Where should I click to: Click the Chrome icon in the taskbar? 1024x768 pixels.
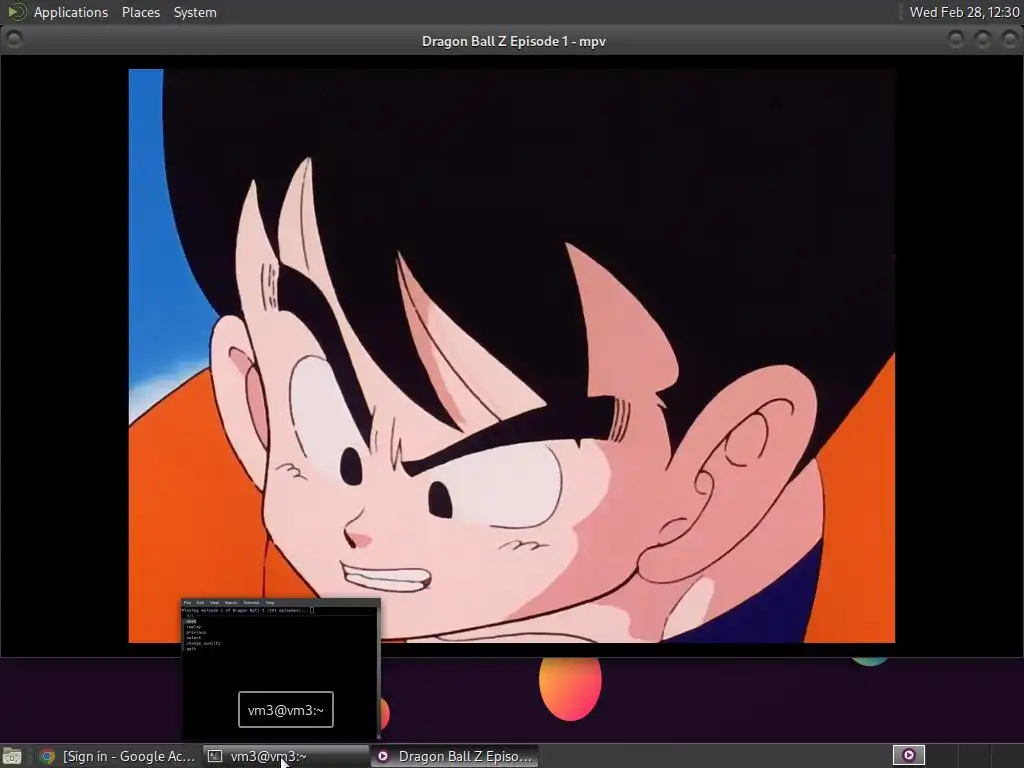(47, 756)
